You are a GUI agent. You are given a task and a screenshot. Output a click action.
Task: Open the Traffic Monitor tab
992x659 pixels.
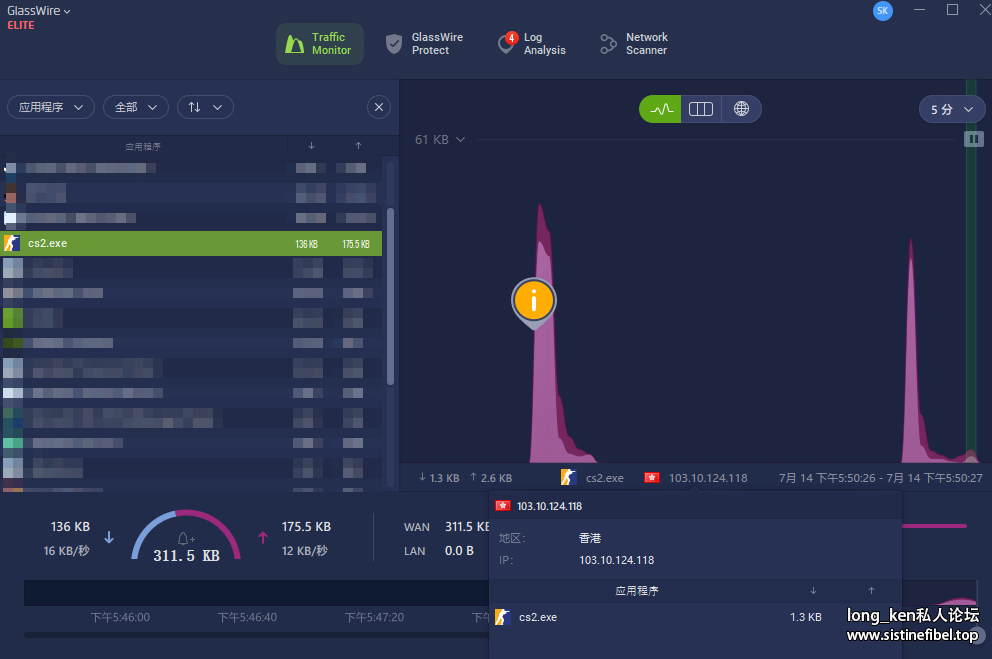(320, 44)
